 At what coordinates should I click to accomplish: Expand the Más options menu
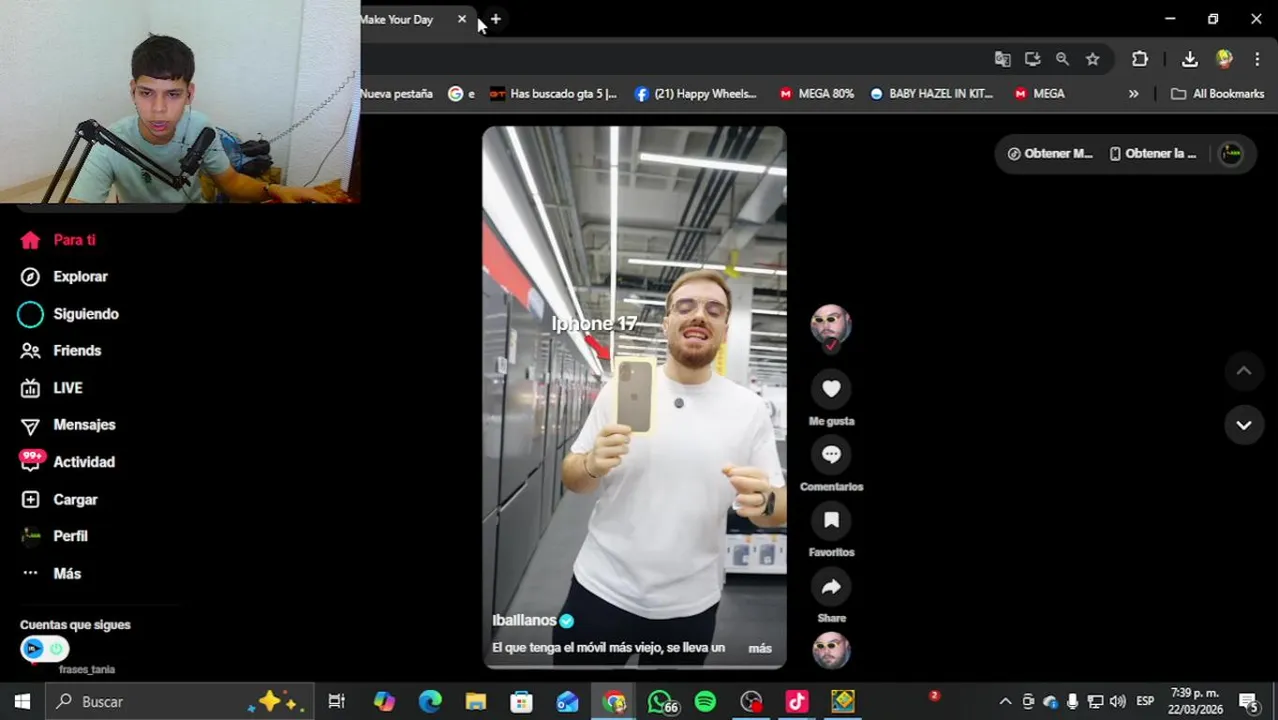coord(51,573)
